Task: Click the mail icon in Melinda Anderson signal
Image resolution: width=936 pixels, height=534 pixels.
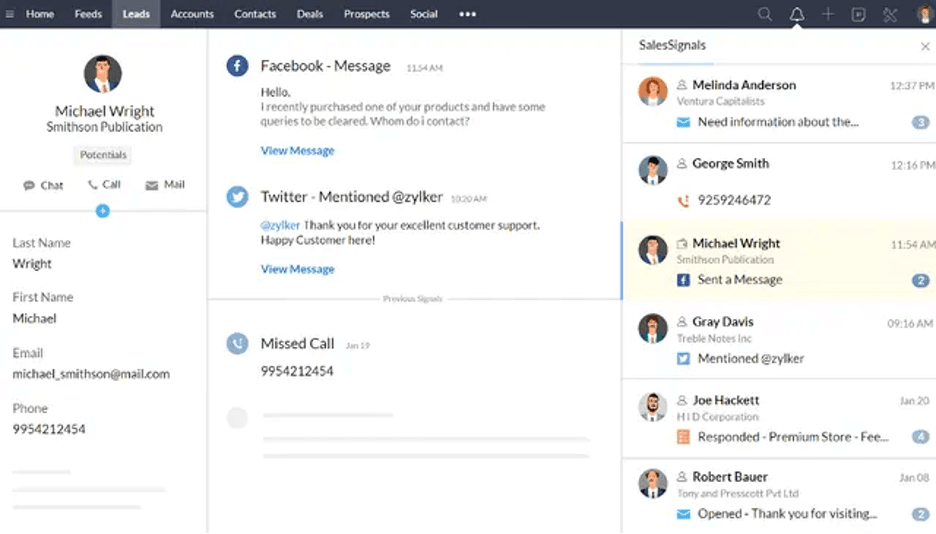Action: click(683, 122)
